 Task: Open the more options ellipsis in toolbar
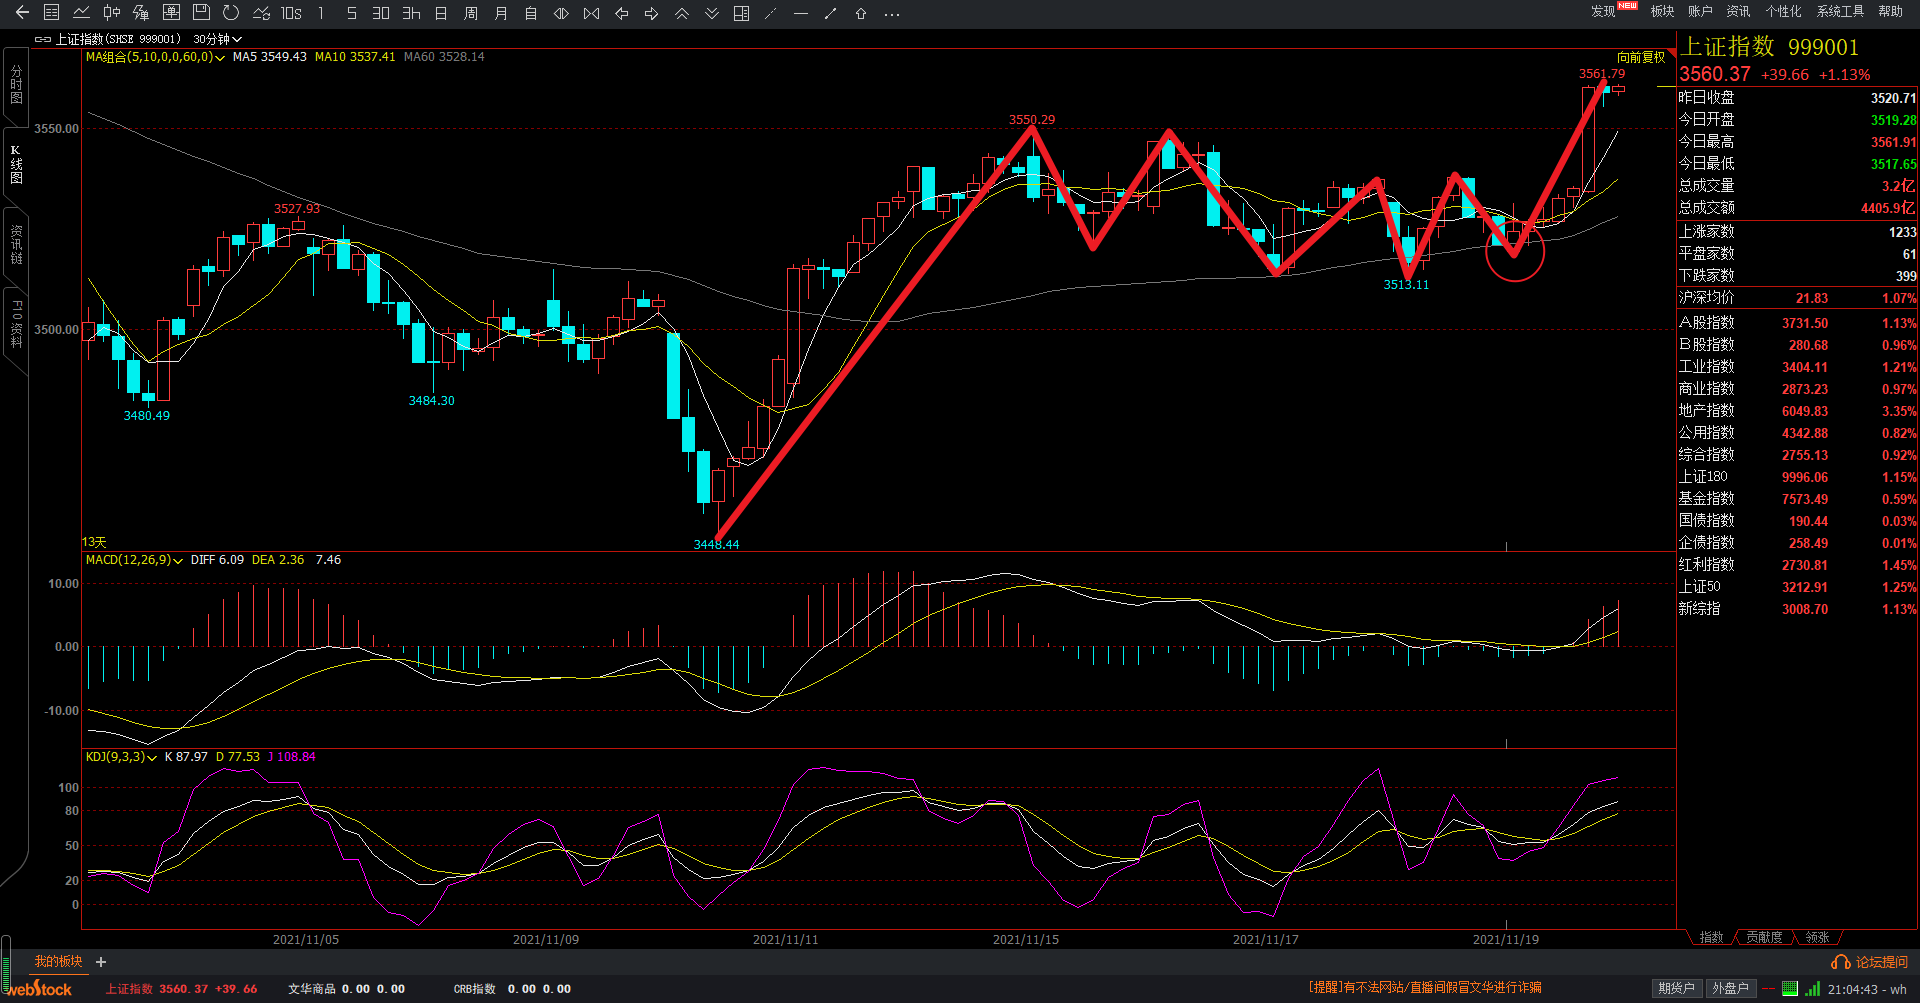coord(892,14)
